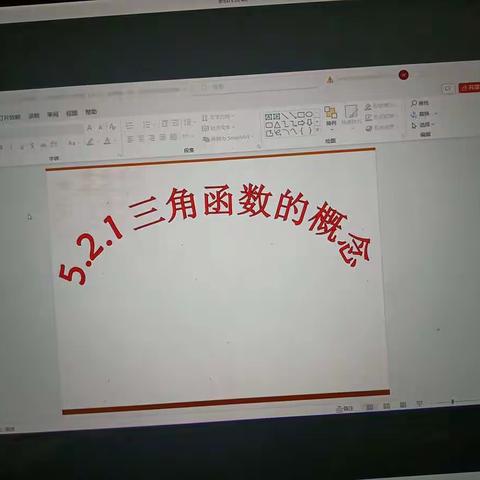Select the curved title 5.2.1 三角函数的概念
Viewport: 480px width, 480px height.
(x=215, y=233)
